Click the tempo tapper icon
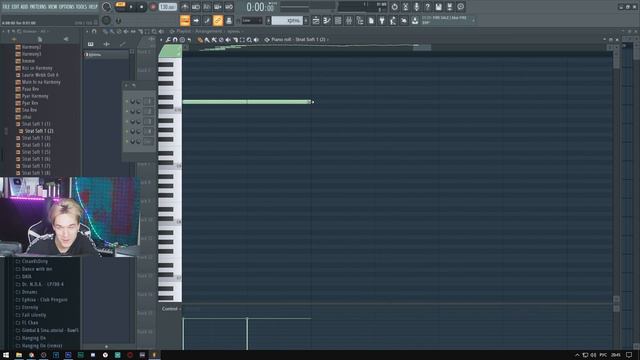The height and width of the screenshot is (360, 640). click(x=393, y=20)
